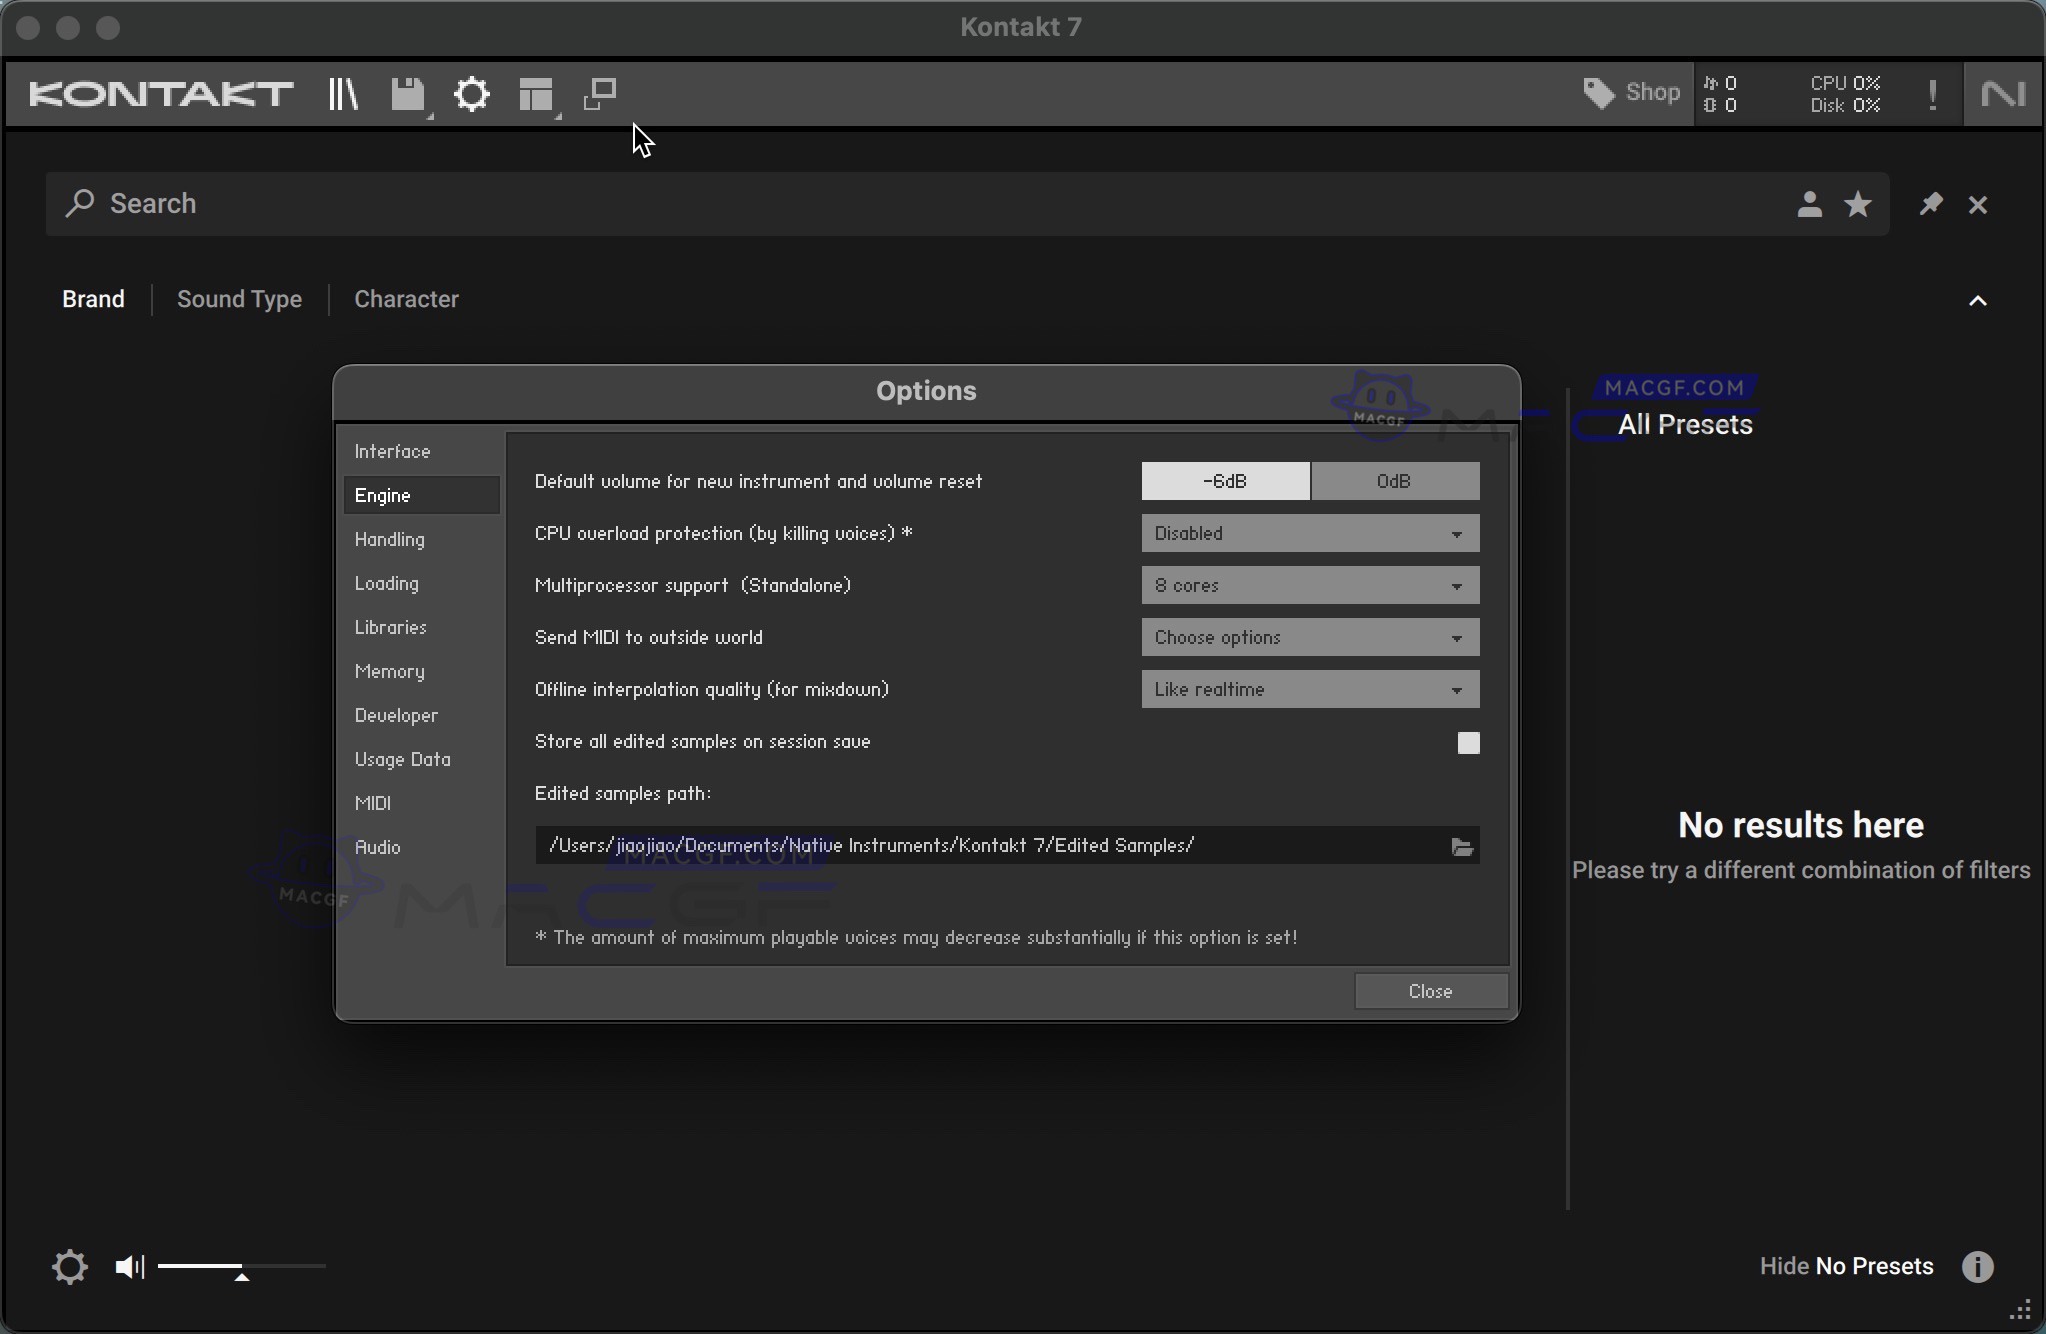This screenshot has height=1334, width=2046.
Task: Select the 0dB default volume option
Action: (1394, 481)
